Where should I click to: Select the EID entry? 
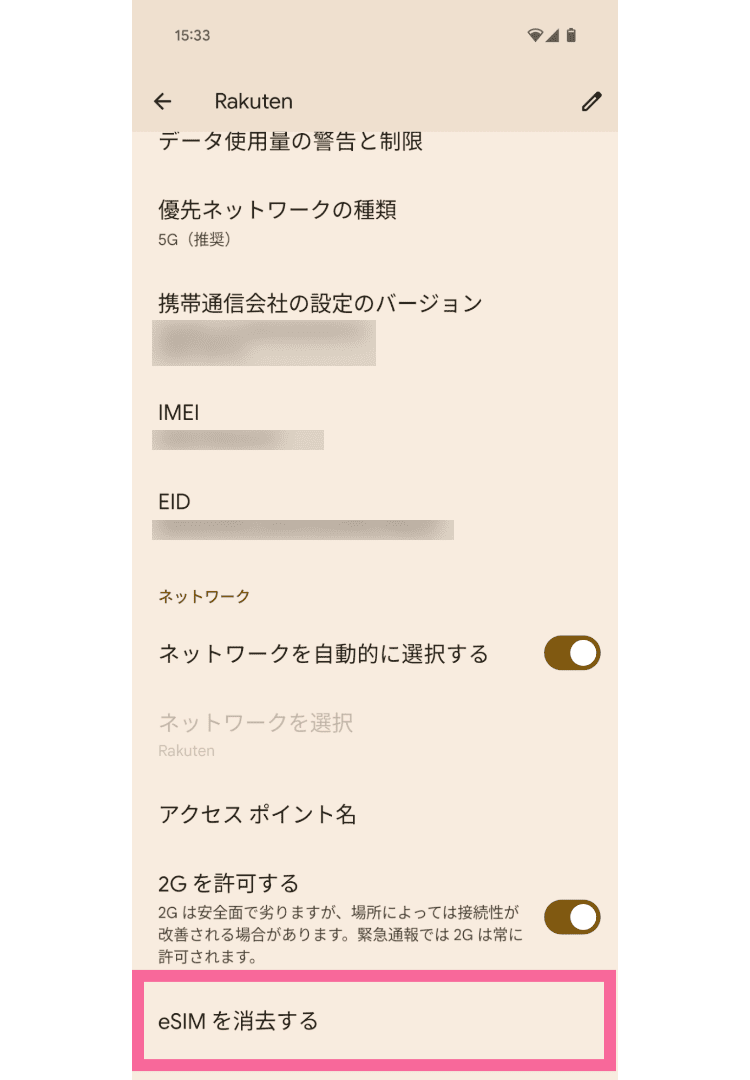click(175, 502)
